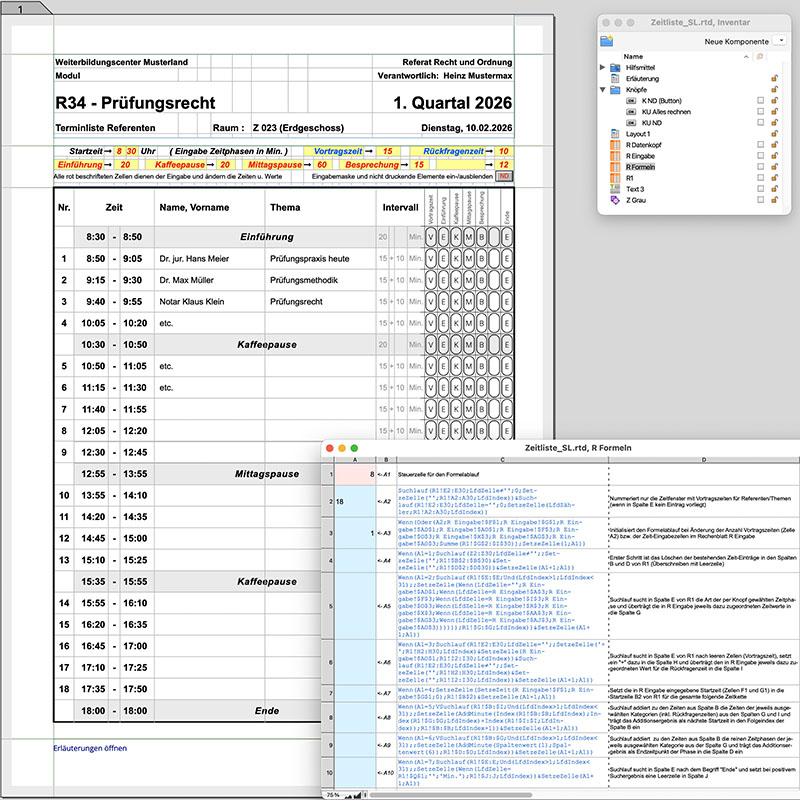800x800 pixels.
Task: Toggle the lock icon beside R Datenkopf
Action: [x=774, y=145]
